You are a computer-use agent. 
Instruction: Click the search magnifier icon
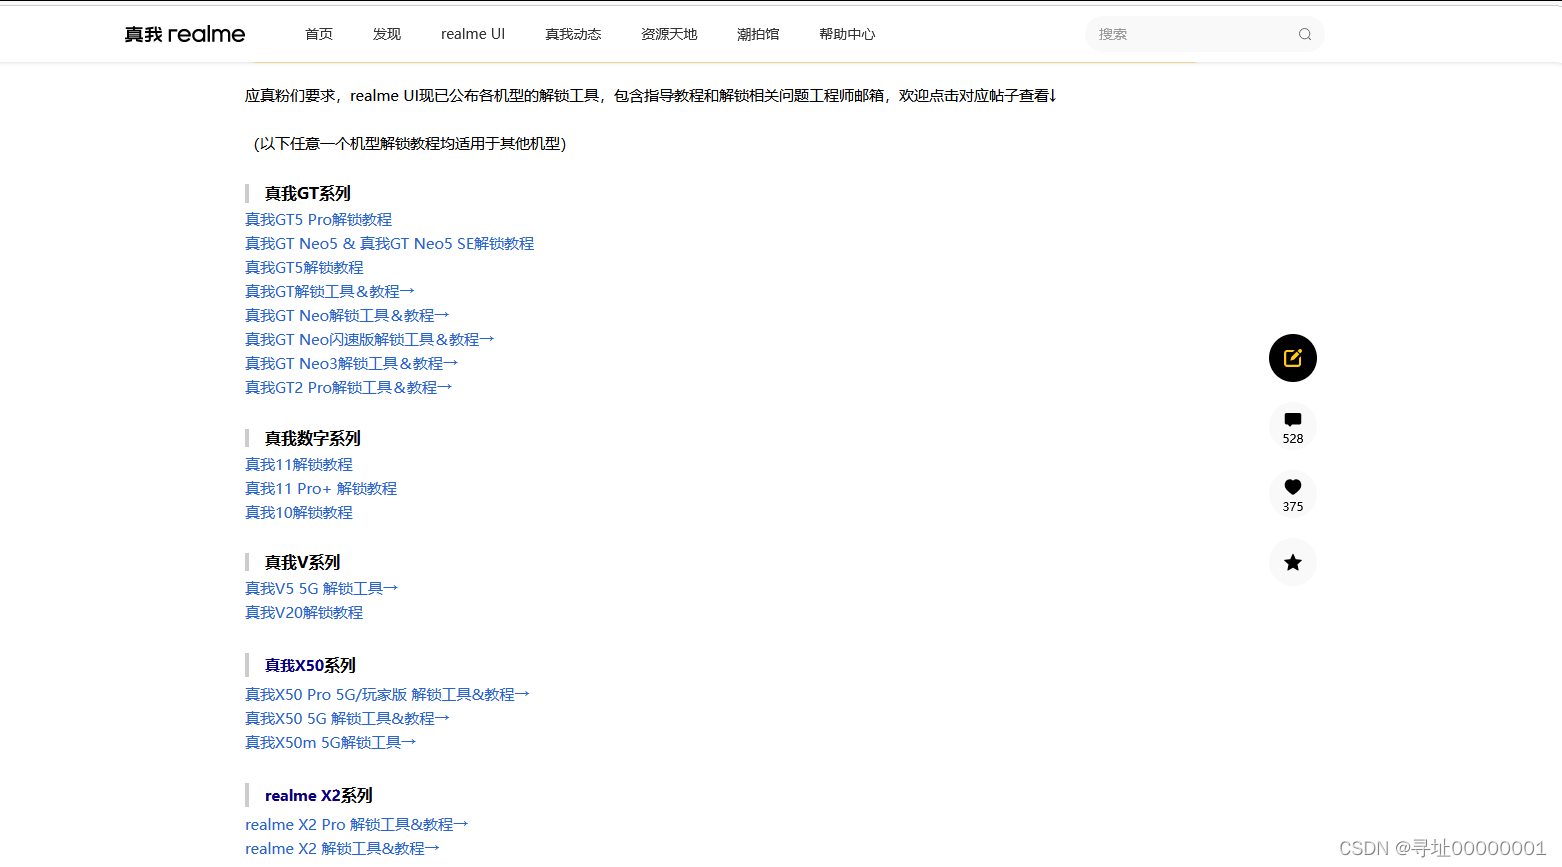pyautogui.click(x=1305, y=34)
